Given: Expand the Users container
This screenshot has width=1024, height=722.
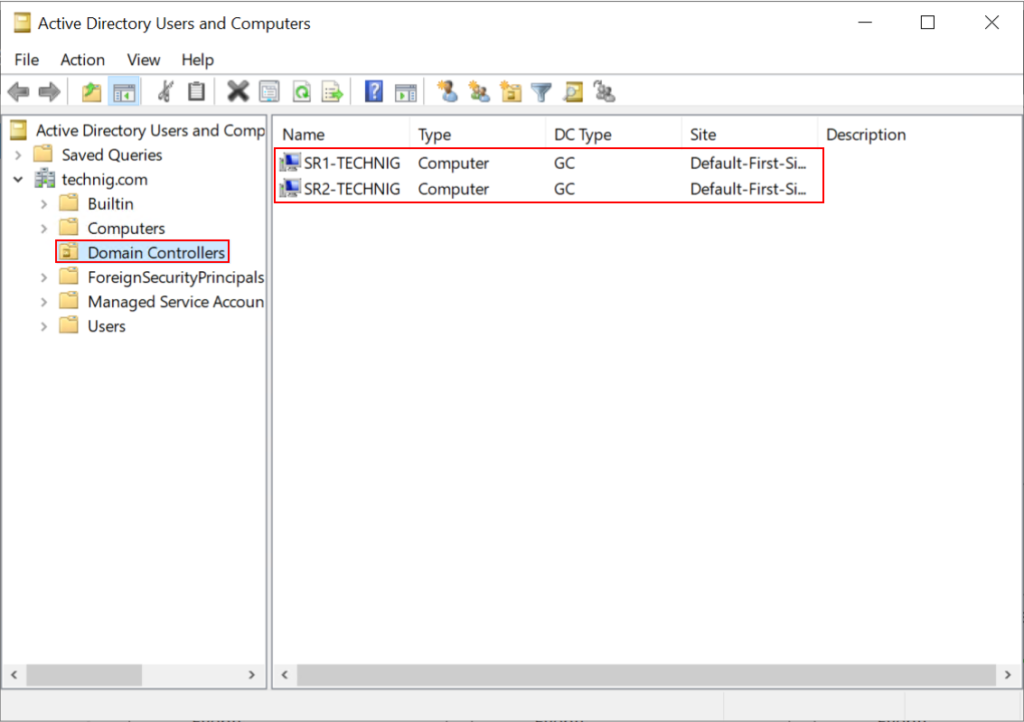Looking at the screenshot, I should click(x=44, y=326).
